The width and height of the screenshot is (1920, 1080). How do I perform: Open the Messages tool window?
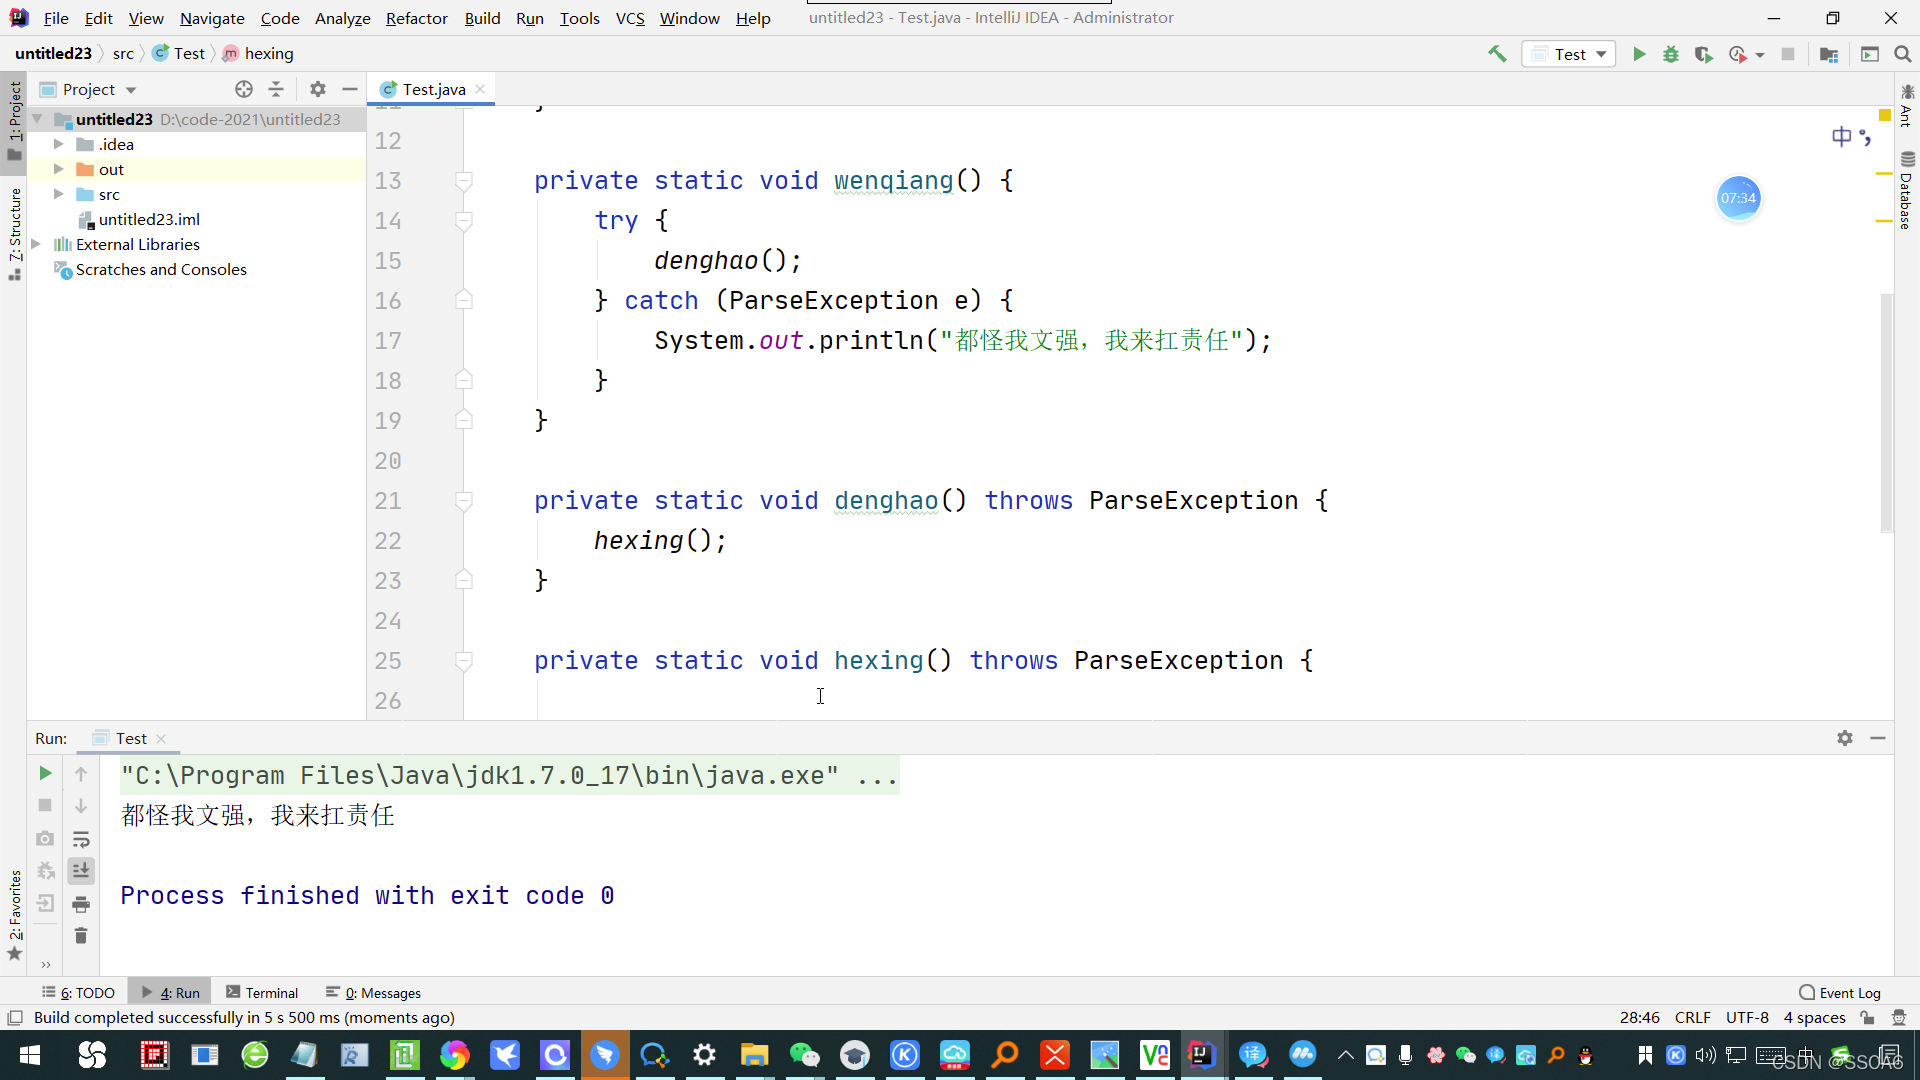(373, 993)
